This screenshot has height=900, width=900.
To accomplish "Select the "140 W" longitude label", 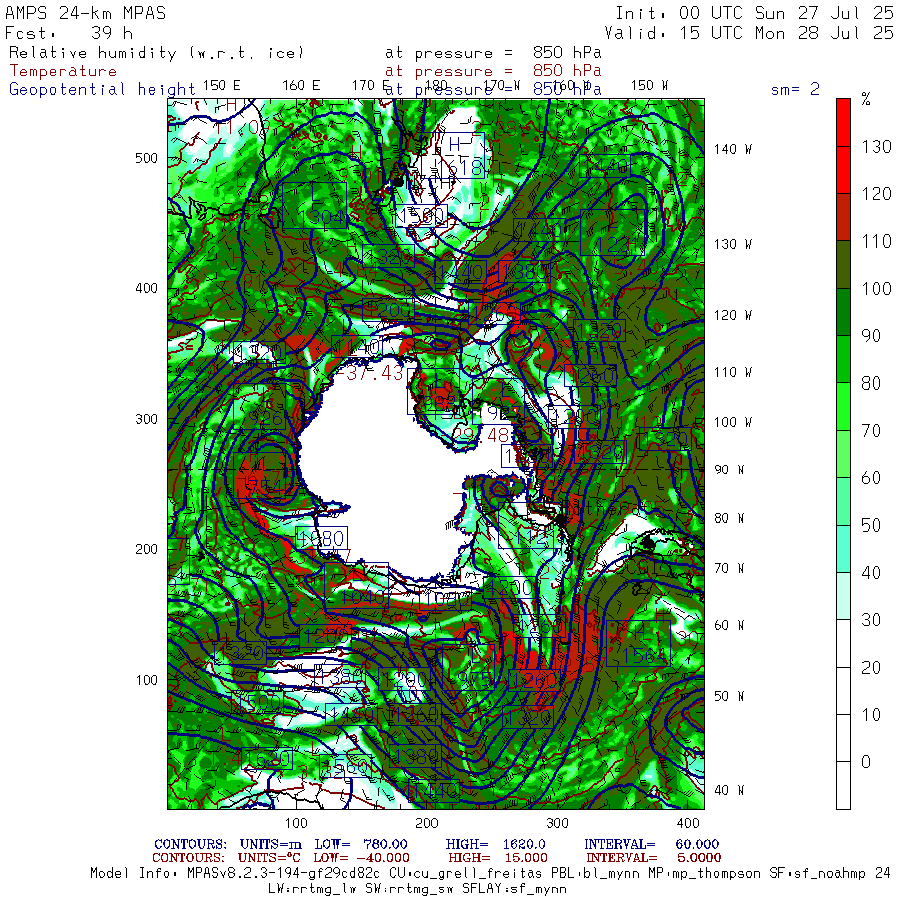I will click(732, 149).
